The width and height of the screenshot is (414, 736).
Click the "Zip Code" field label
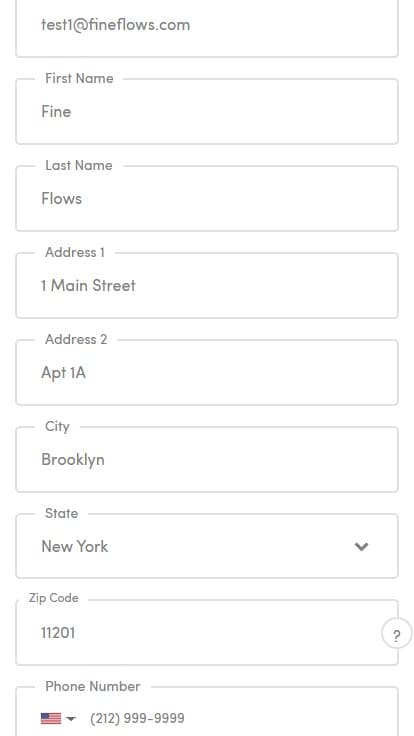point(54,598)
